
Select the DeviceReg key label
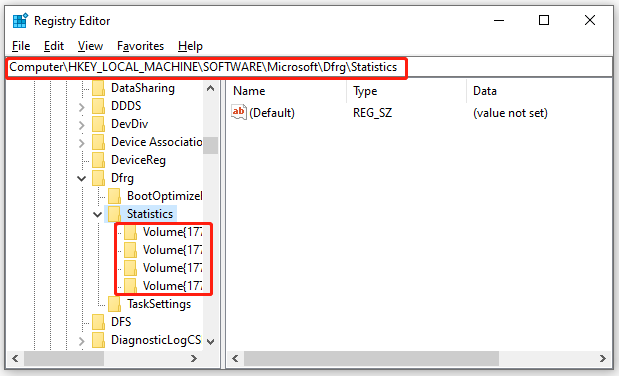(138, 160)
